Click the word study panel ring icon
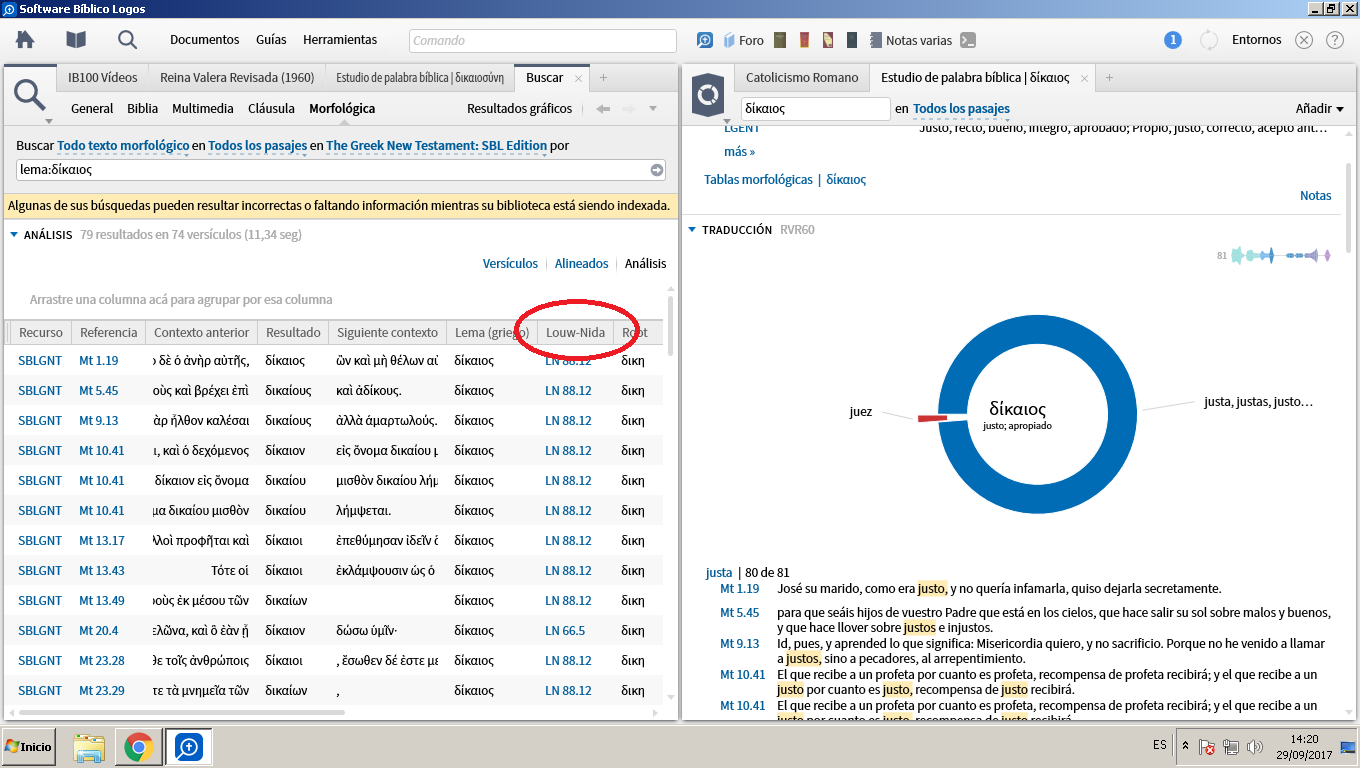This screenshot has width=1360, height=768. pyautogui.click(x=708, y=93)
